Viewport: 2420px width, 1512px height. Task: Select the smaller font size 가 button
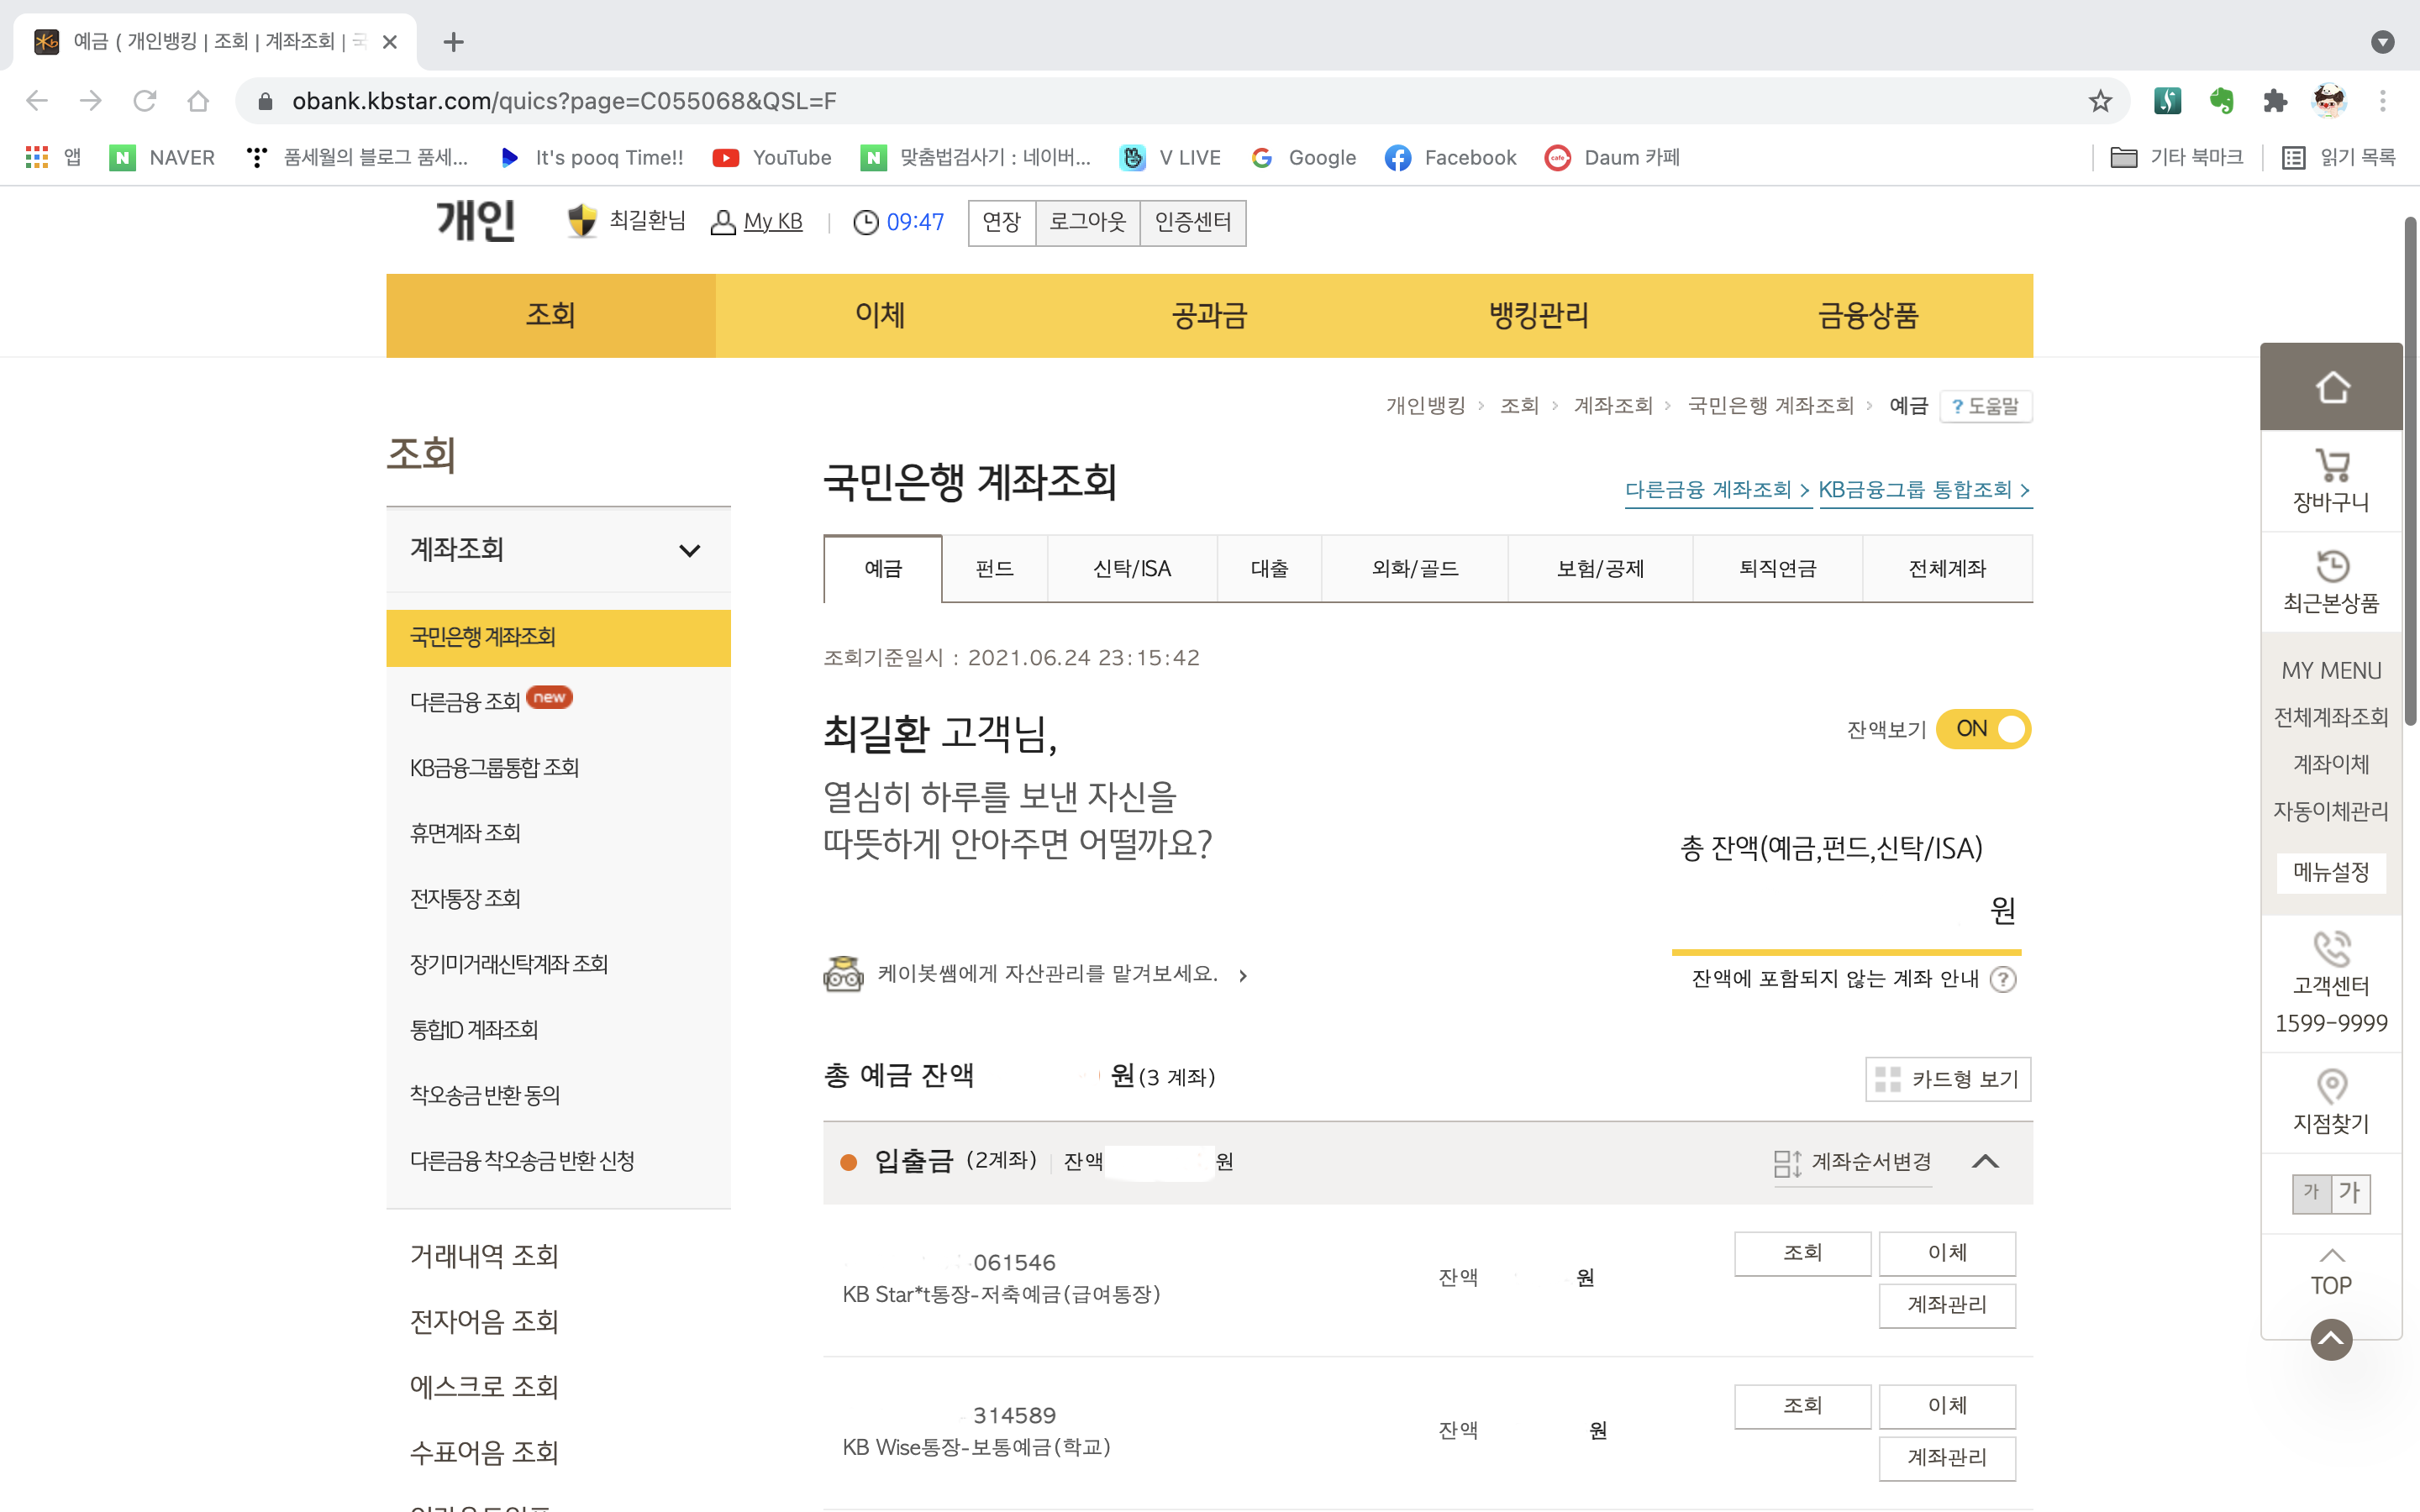[2311, 1192]
